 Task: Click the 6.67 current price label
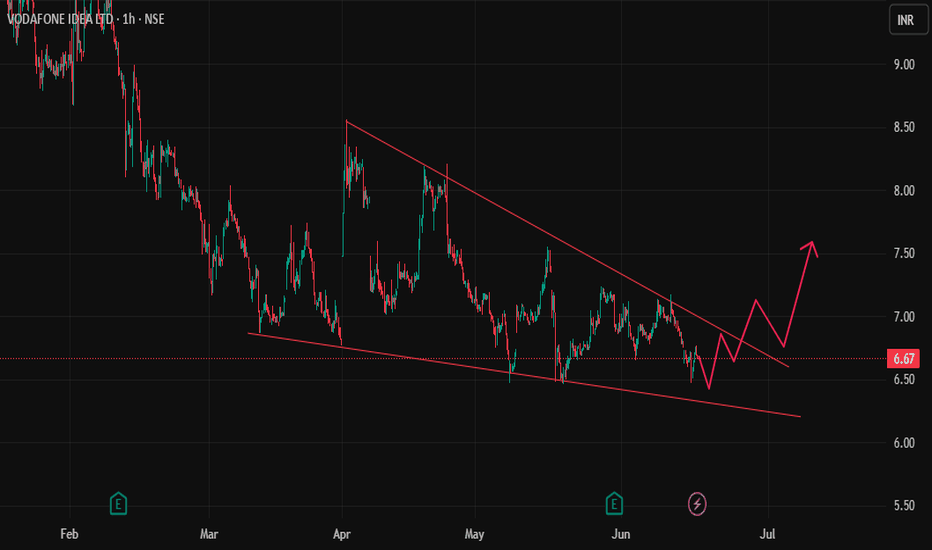(x=903, y=359)
